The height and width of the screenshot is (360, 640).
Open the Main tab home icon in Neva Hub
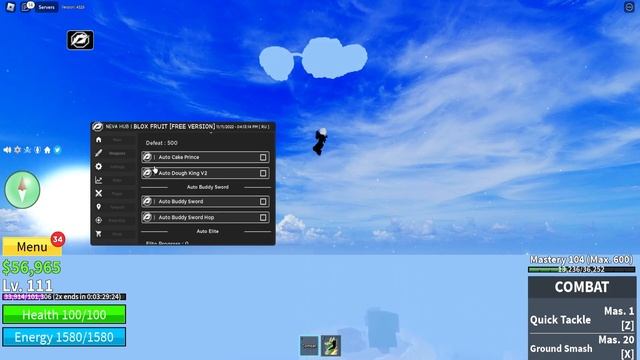[x=98, y=140]
